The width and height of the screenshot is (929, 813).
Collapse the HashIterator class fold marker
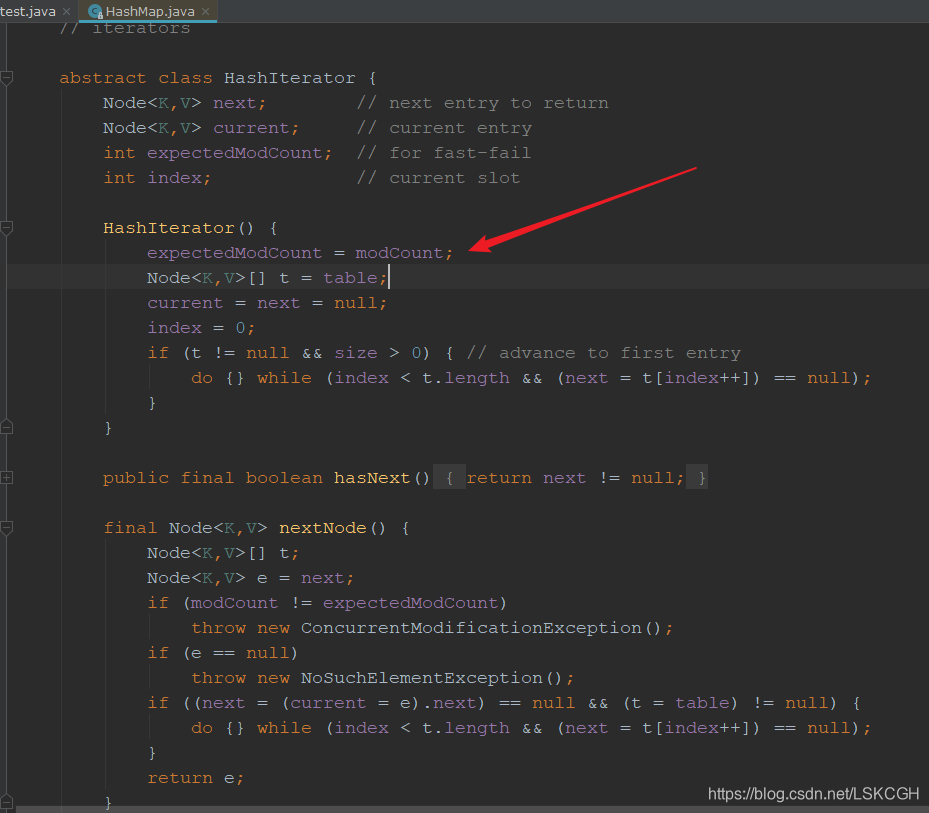click(7, 78)
